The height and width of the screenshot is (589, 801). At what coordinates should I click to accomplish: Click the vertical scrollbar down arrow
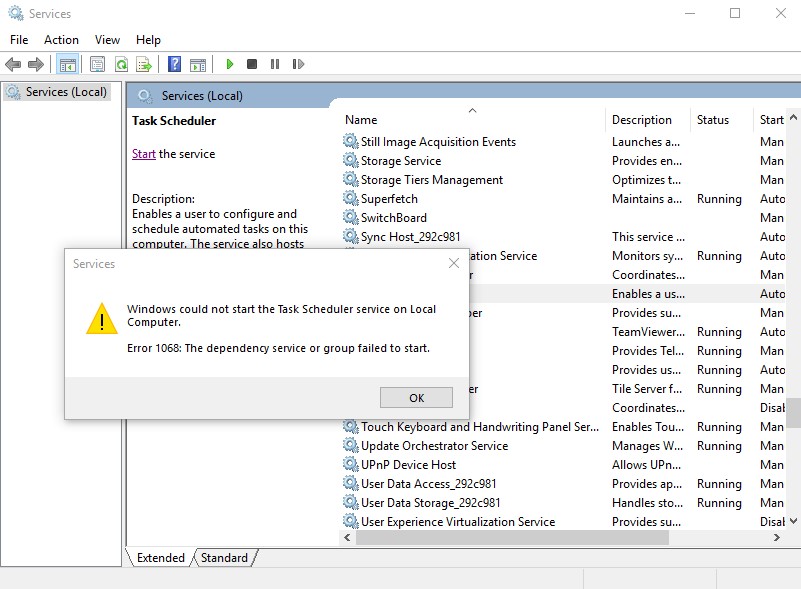pos(793,521)
